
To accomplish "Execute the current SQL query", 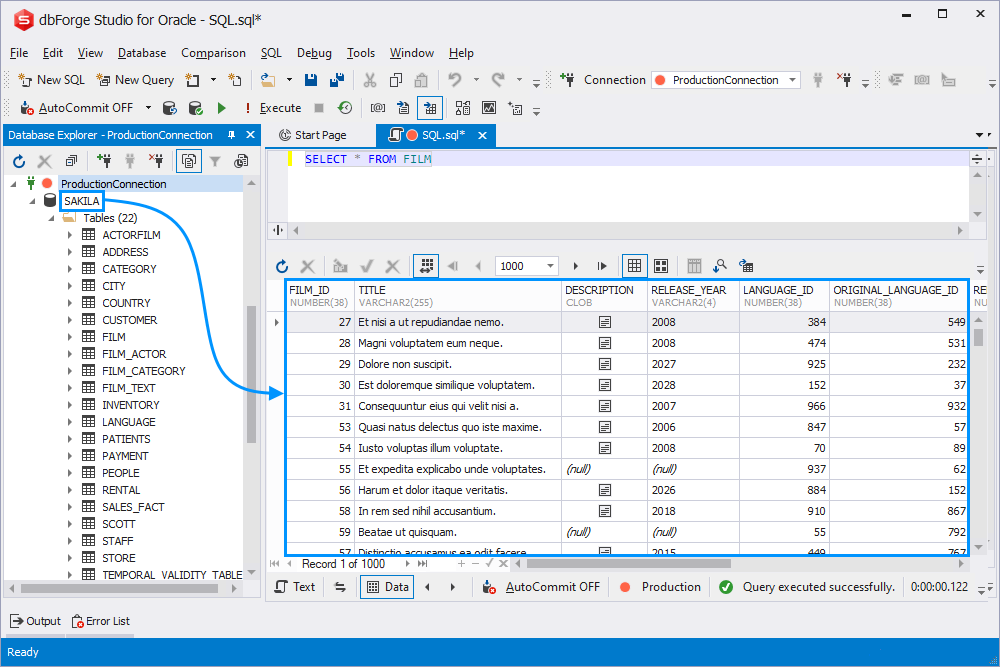I will [x=221, y=107].
